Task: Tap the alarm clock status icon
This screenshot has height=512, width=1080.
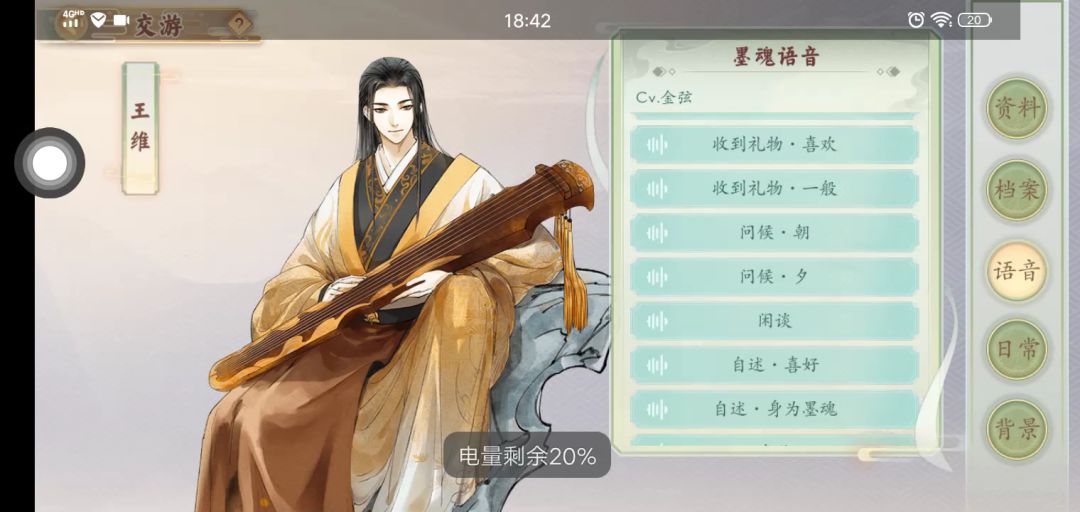Action: pos(915,20)
